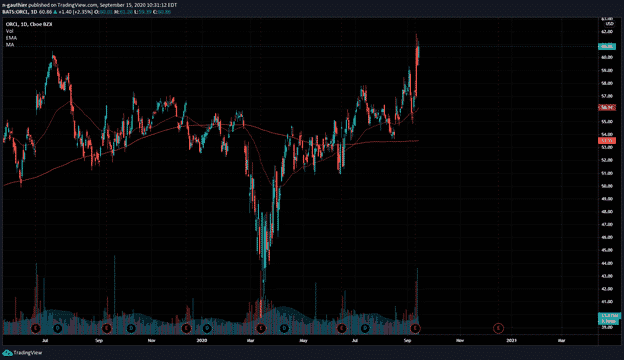
Task: Click the 58.00 price axis label
Action: (607, 83)
